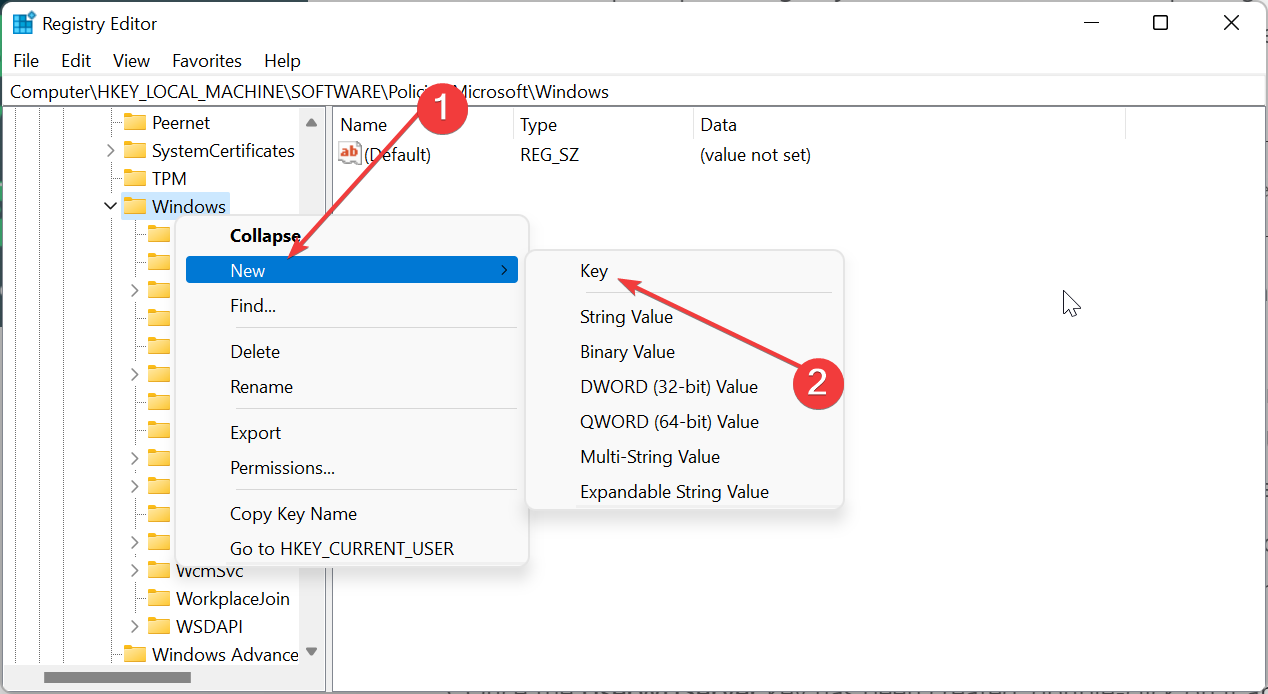This screenshot has height=694, width=1268.
Task: Choose Delete from the context menu
Action: point(352,352)
